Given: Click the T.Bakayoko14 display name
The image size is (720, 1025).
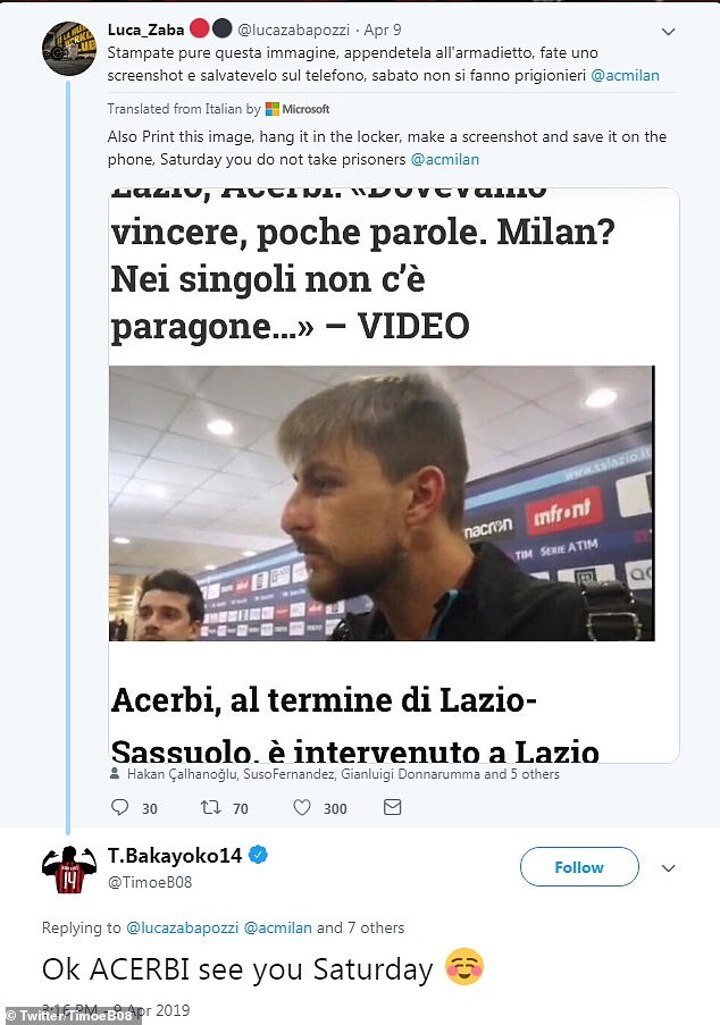Looking at the screenshot, I should [174, 855].
